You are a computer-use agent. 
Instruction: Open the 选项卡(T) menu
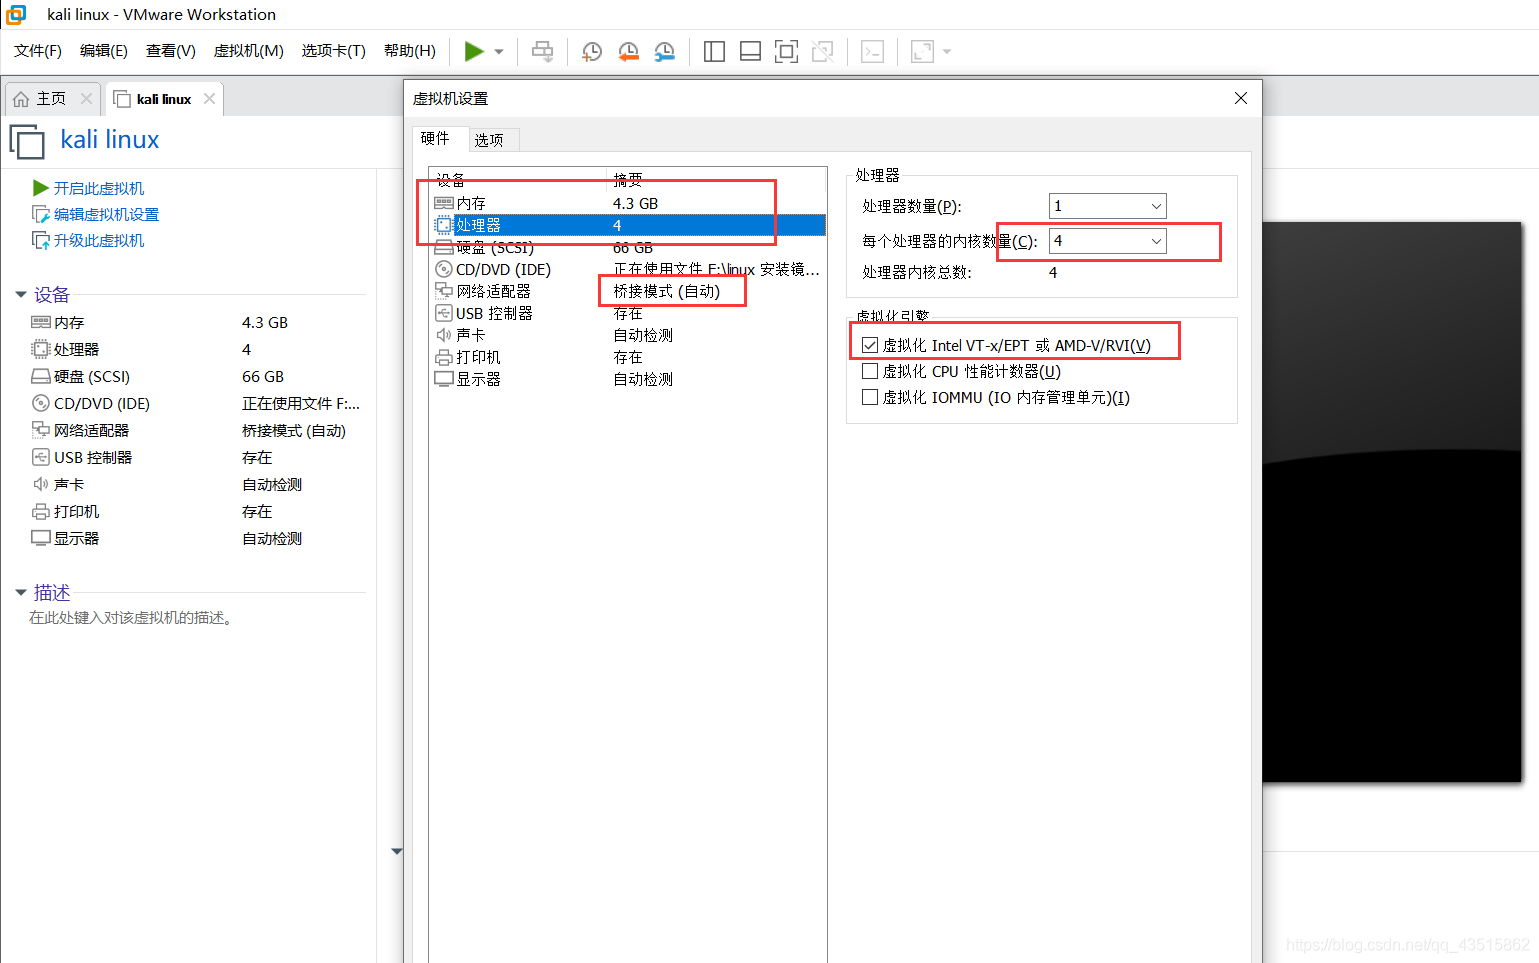click(333, 51)
